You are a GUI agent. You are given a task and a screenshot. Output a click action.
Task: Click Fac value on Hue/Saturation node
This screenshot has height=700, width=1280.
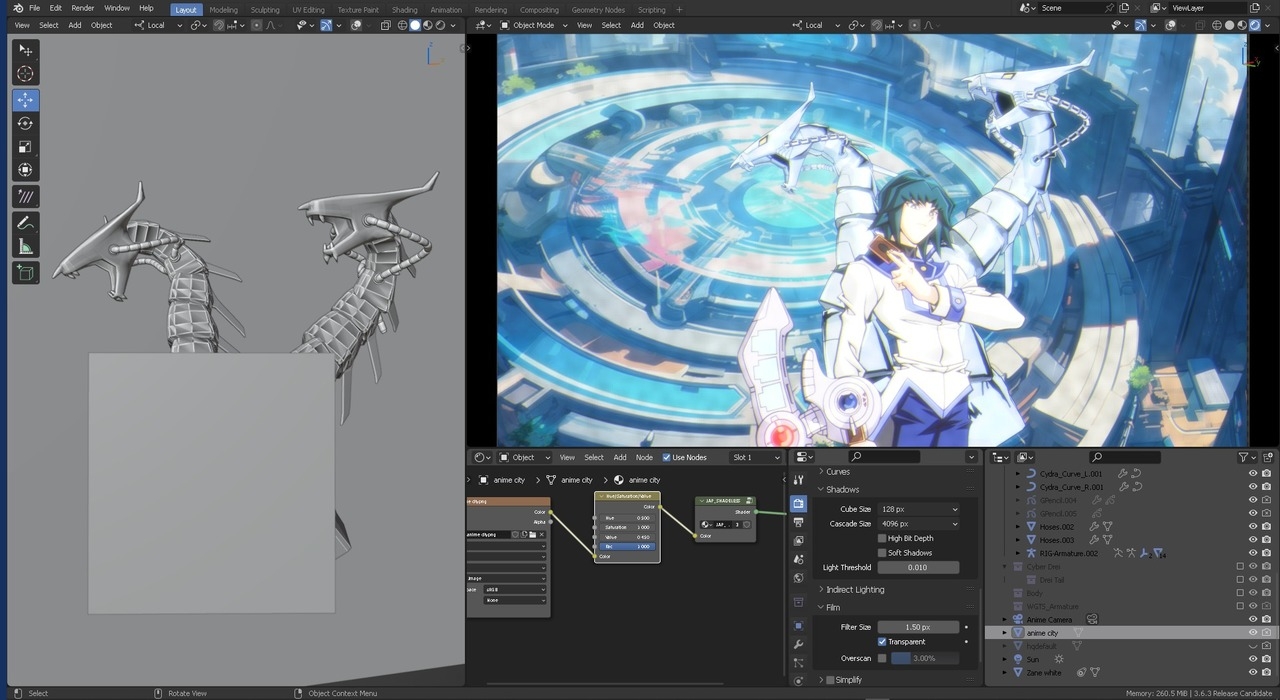coord(627,546)
